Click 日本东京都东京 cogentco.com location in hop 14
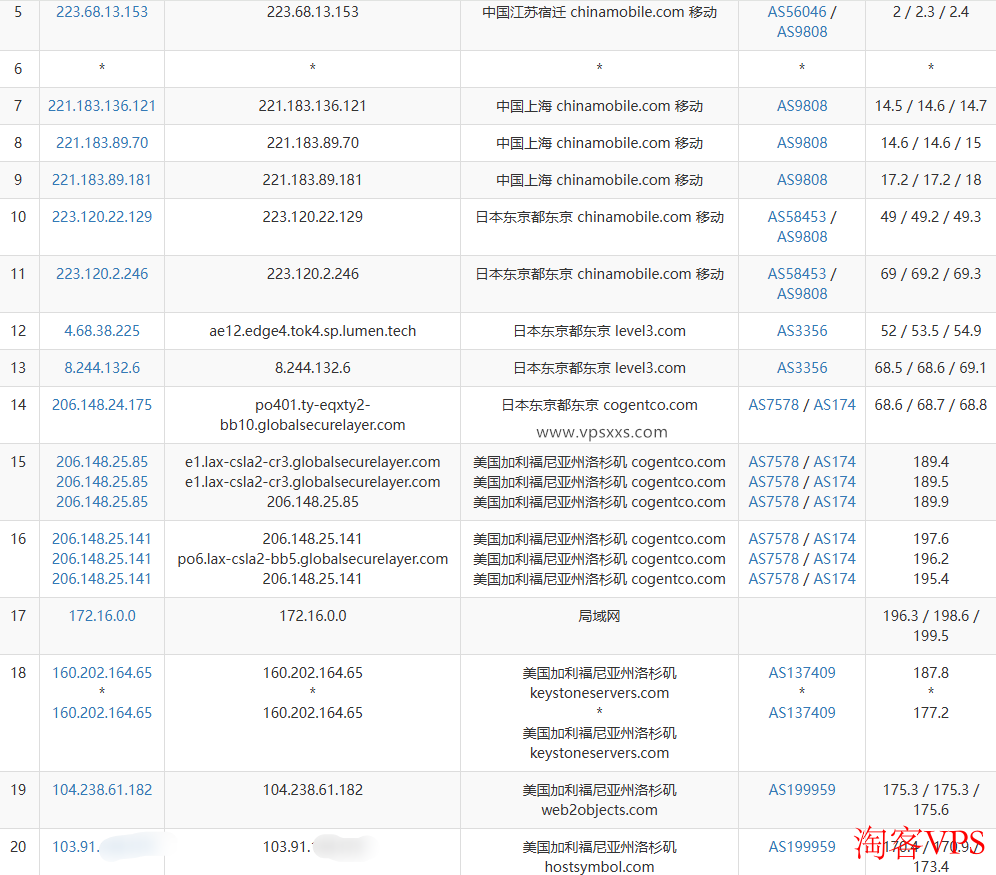This screenshot has width=996, height=875. (599, 405)
